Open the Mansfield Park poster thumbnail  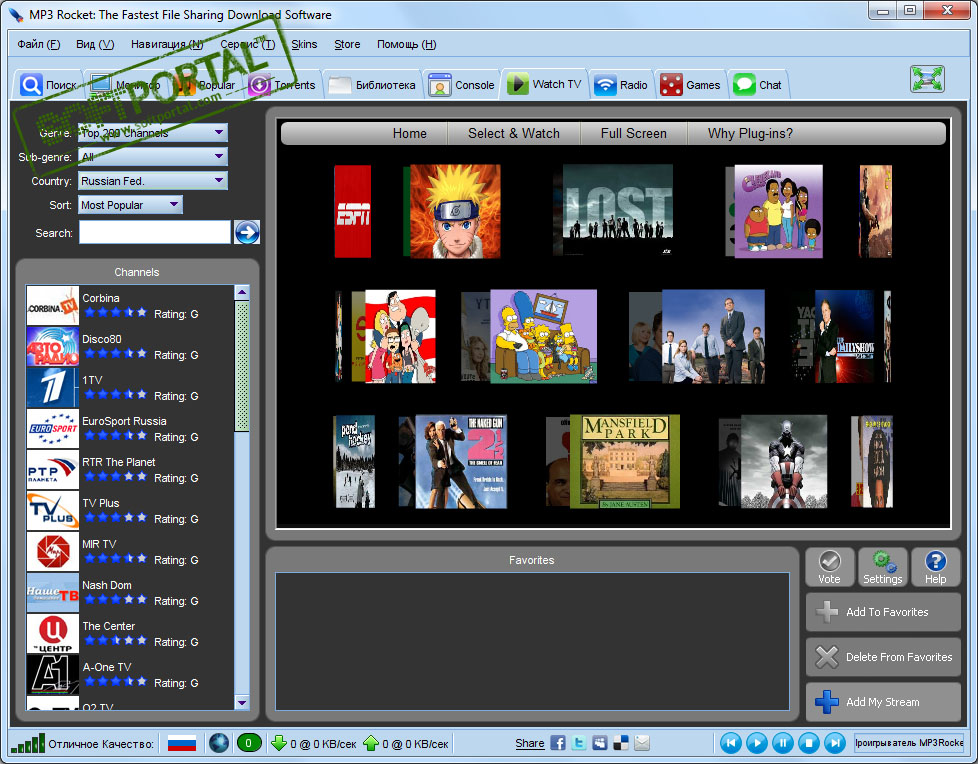[625, 462]
